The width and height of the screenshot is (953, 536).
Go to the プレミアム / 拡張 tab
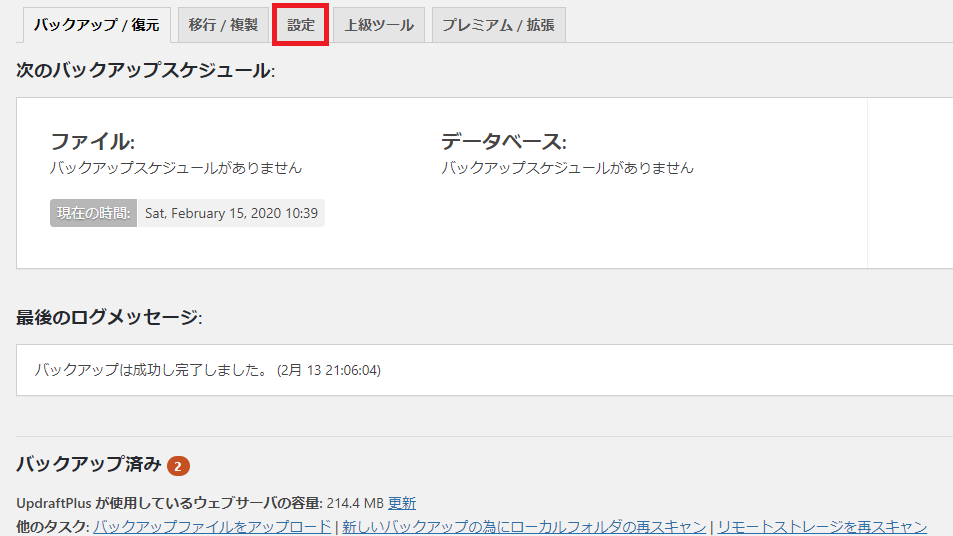[498, 25]
